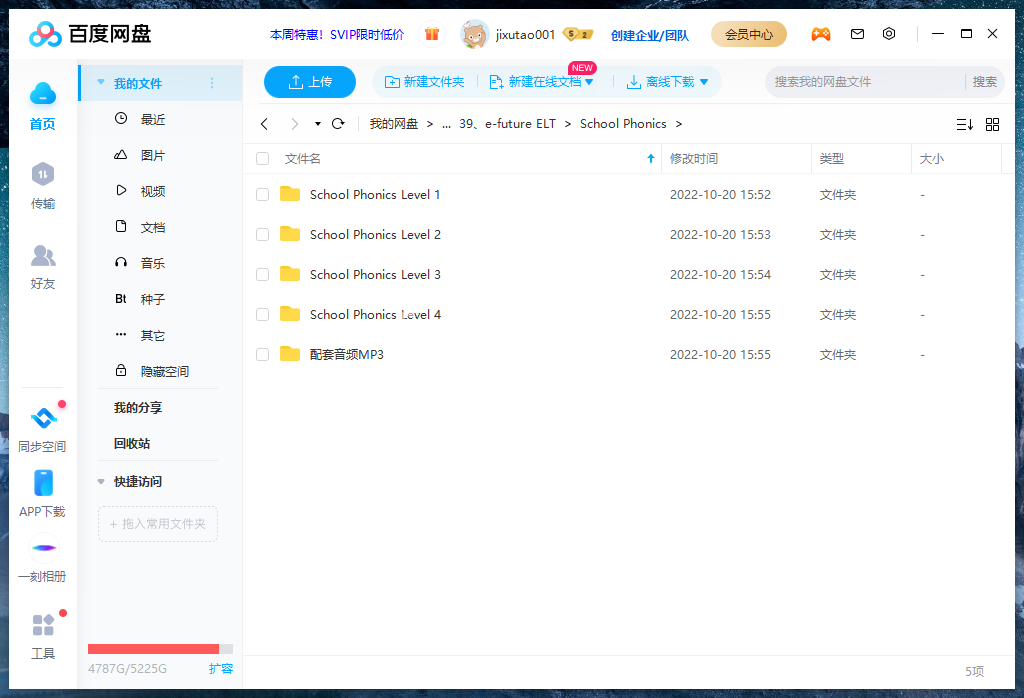The image size is (1024, 698).
Task: Check the School Phonics Level 1 checkbox
Action: [x=263, y=195]
